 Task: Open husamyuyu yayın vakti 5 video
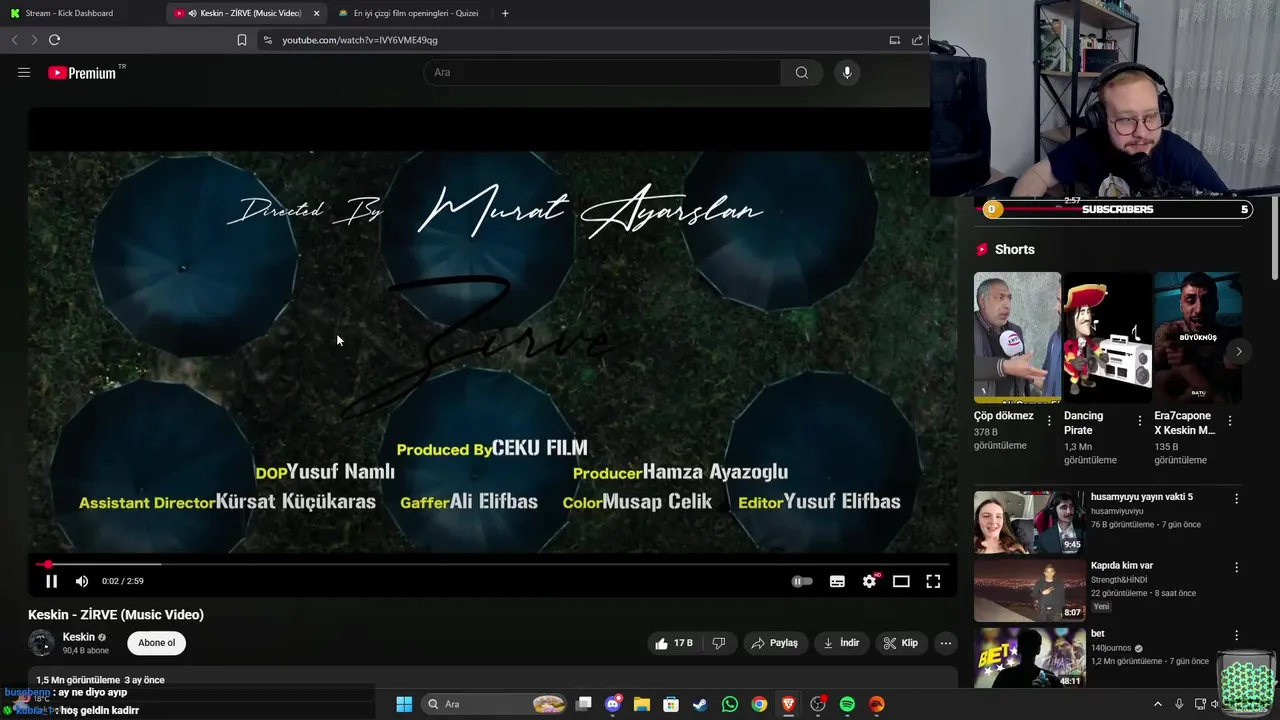pyautogui.click(x=1029, y=521)
